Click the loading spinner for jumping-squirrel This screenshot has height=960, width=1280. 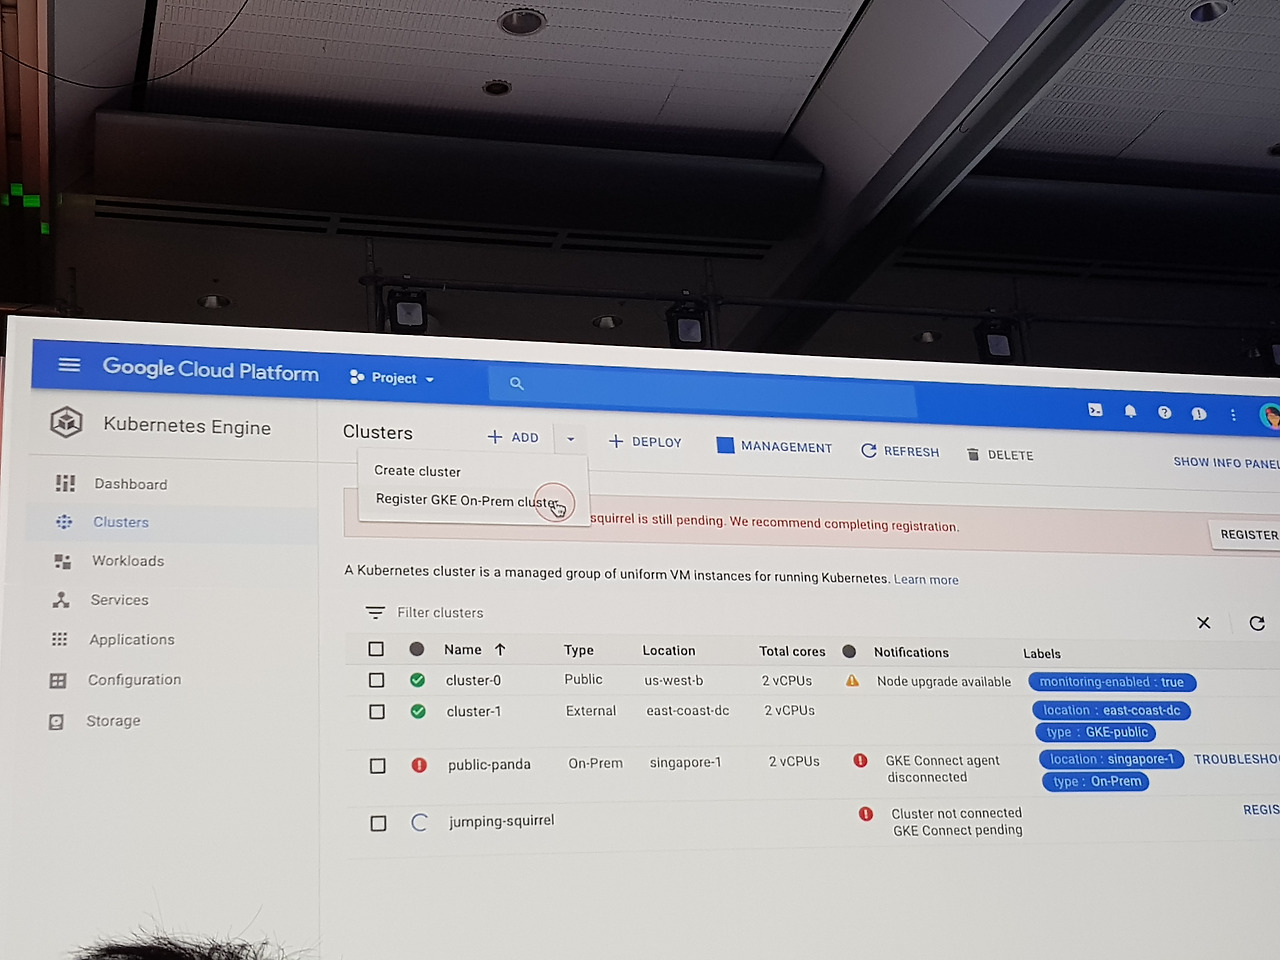(x=420, y=822)
